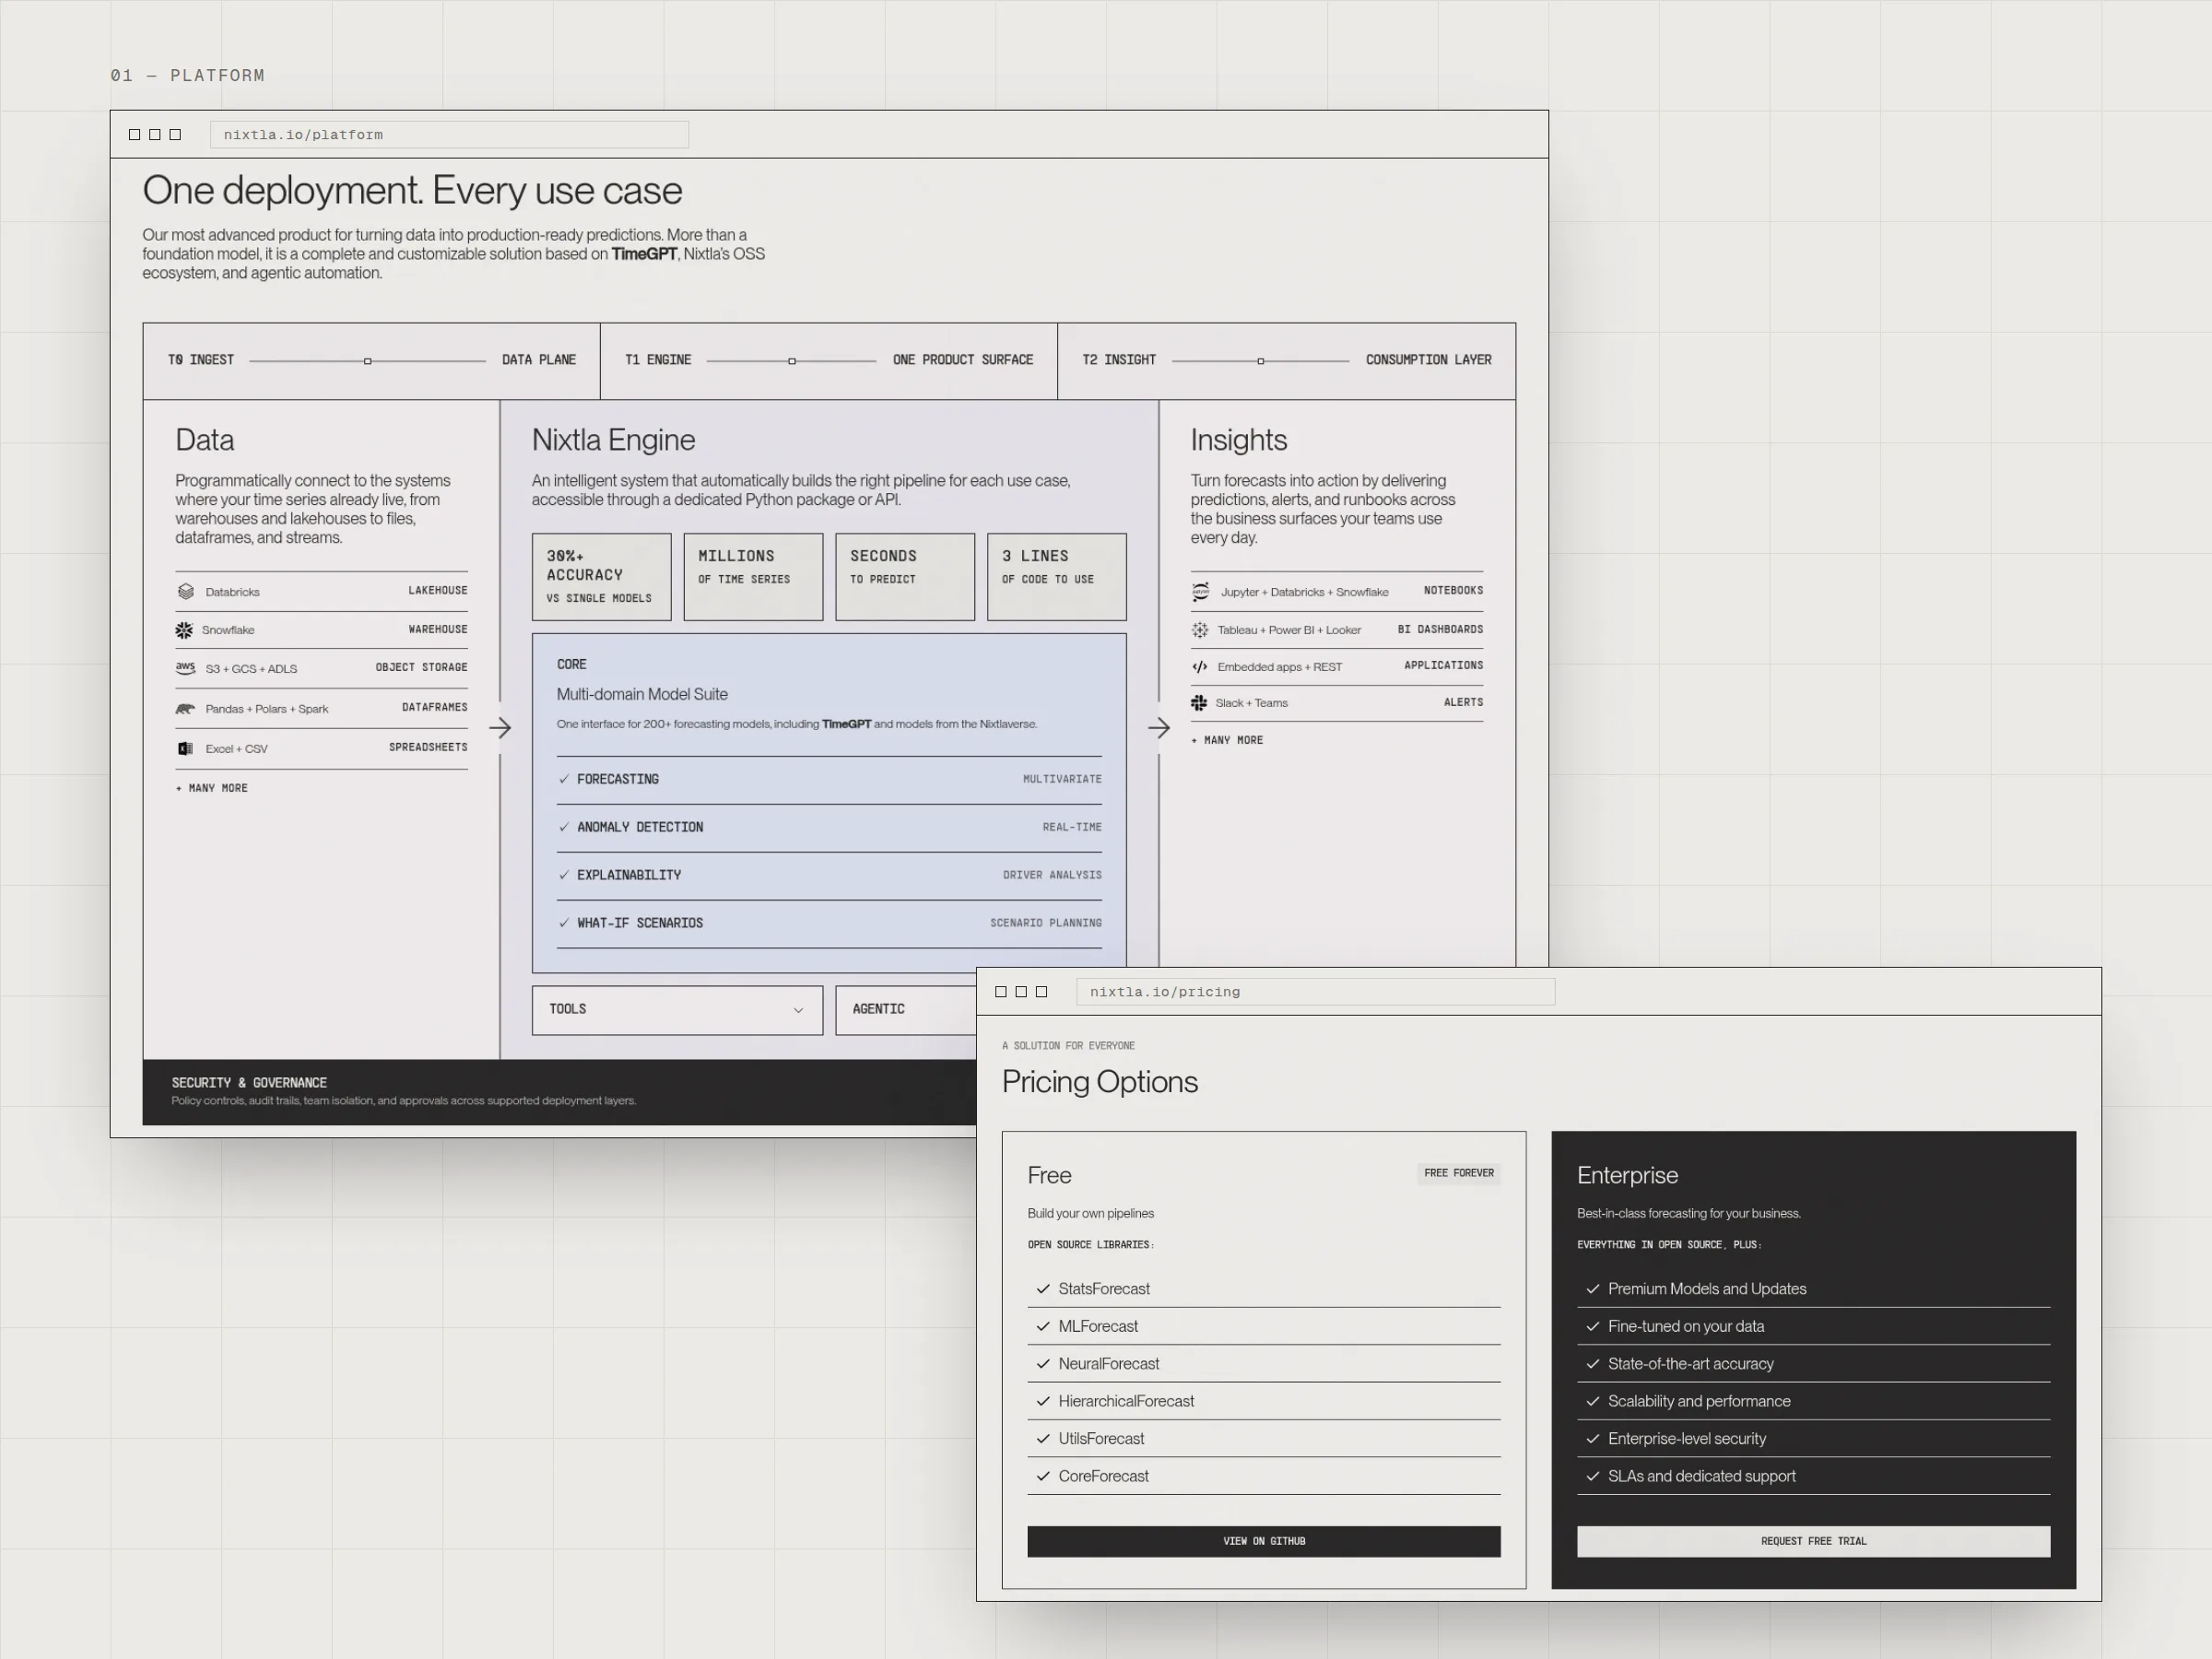The width and height of the screenshot is (2212, 1659).
Task: Click the checkmark beside Premium Models and Updates
Action: click(1593, 1289)
